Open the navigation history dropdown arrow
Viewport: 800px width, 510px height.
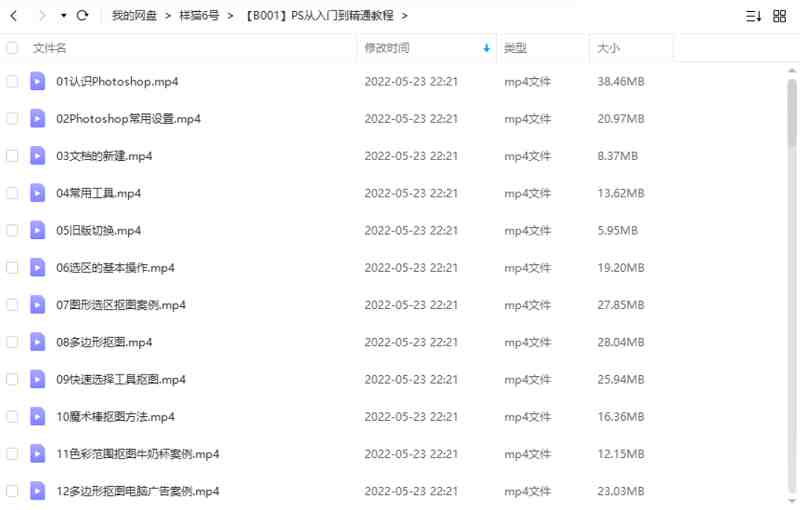pyautogui.click(x=63, y=16)
